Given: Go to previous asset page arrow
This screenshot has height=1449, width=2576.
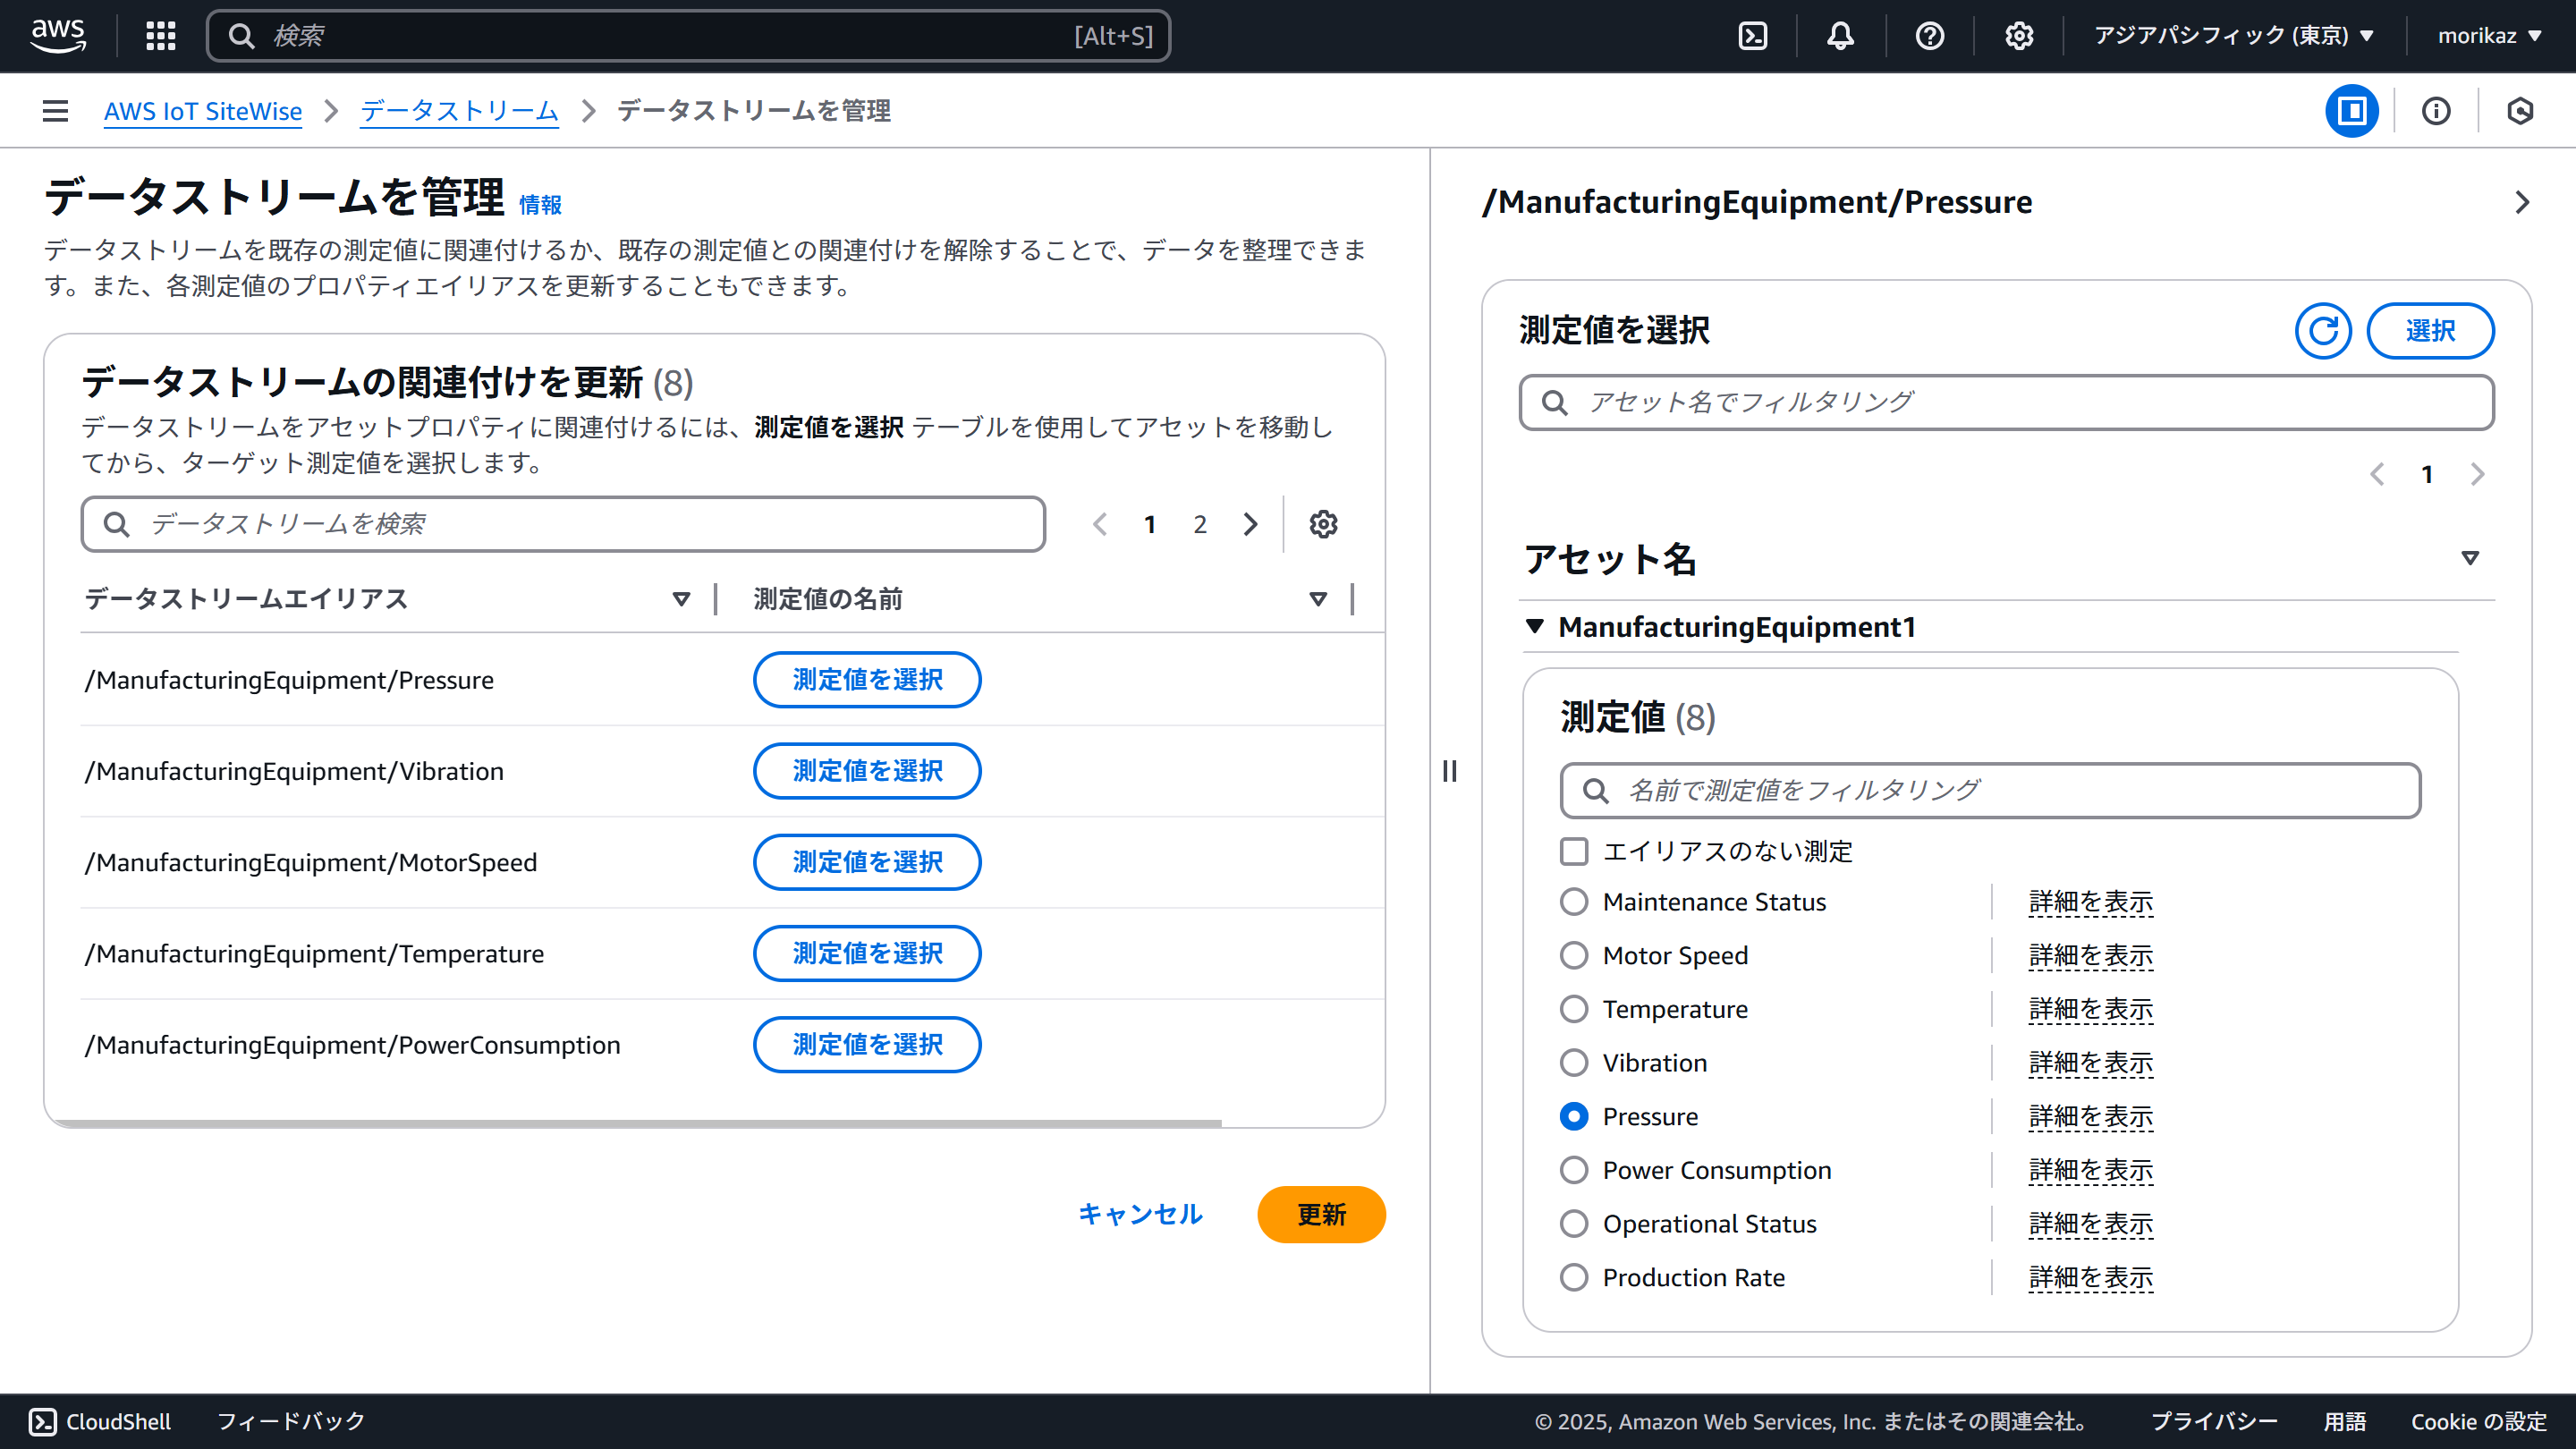Looking at the screenshot, I should click(x=2377, y=474).
